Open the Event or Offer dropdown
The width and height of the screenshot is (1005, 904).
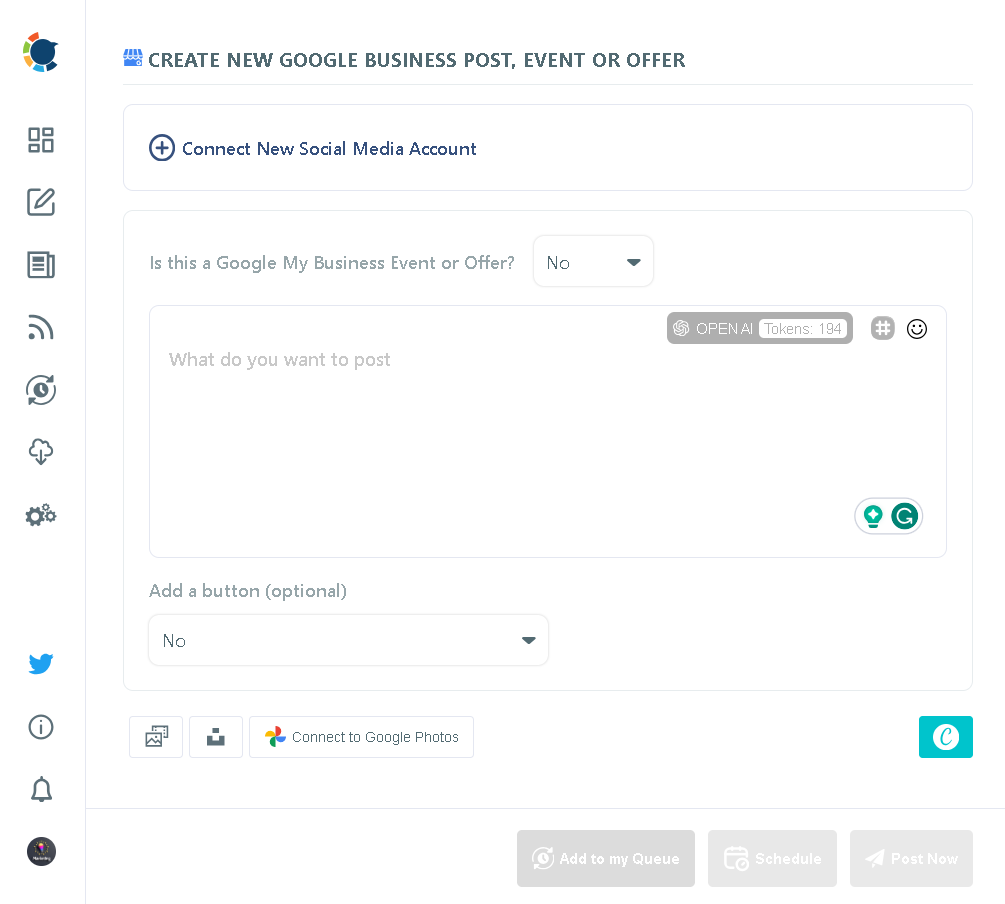[x=593, y=261]
